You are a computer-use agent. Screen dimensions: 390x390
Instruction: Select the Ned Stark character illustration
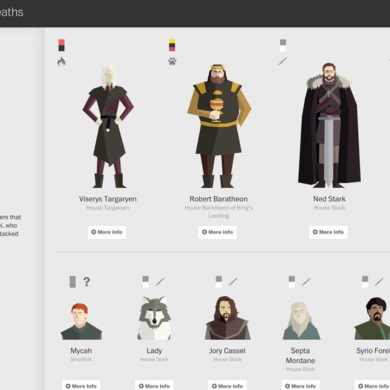pyautogui.click(x=329, y=125)
